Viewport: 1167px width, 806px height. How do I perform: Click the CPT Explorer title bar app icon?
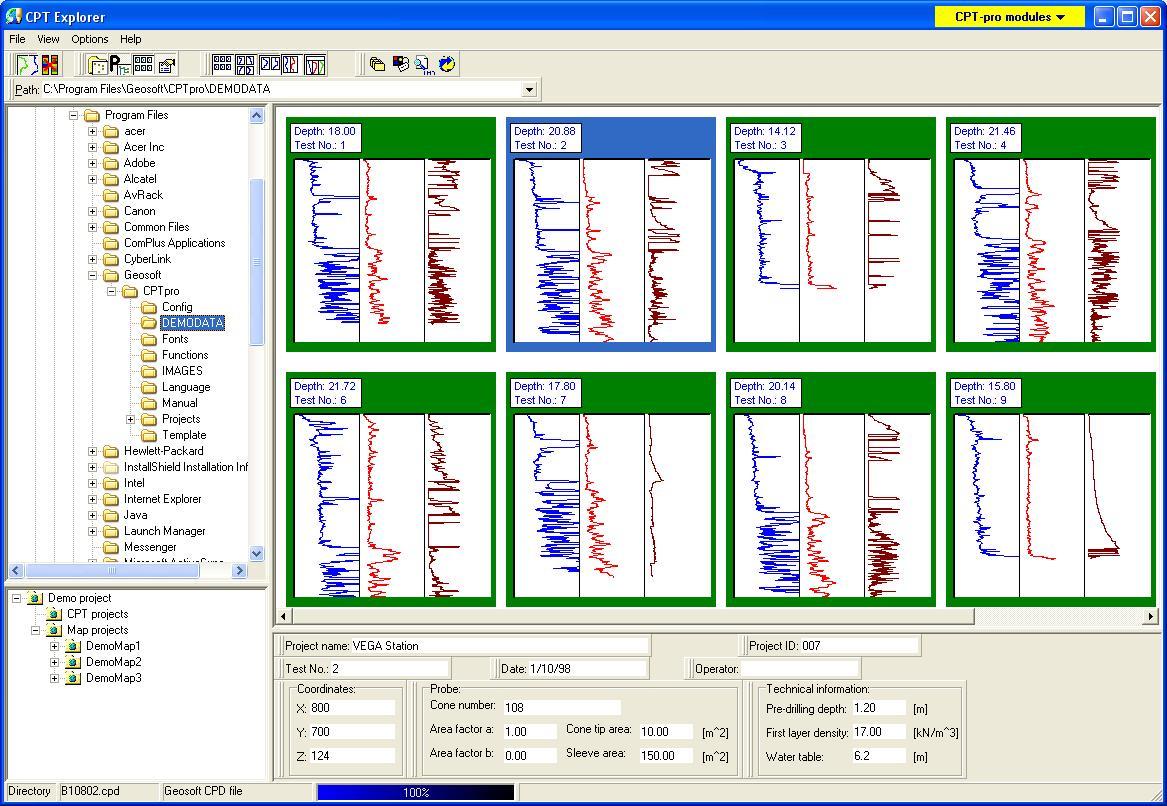pos(13,16)
